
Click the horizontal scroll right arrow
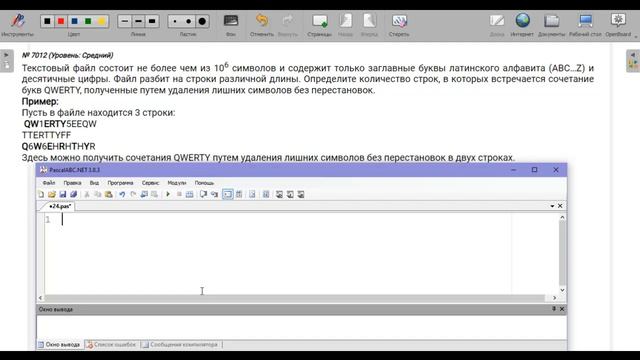tap(554, 298)
